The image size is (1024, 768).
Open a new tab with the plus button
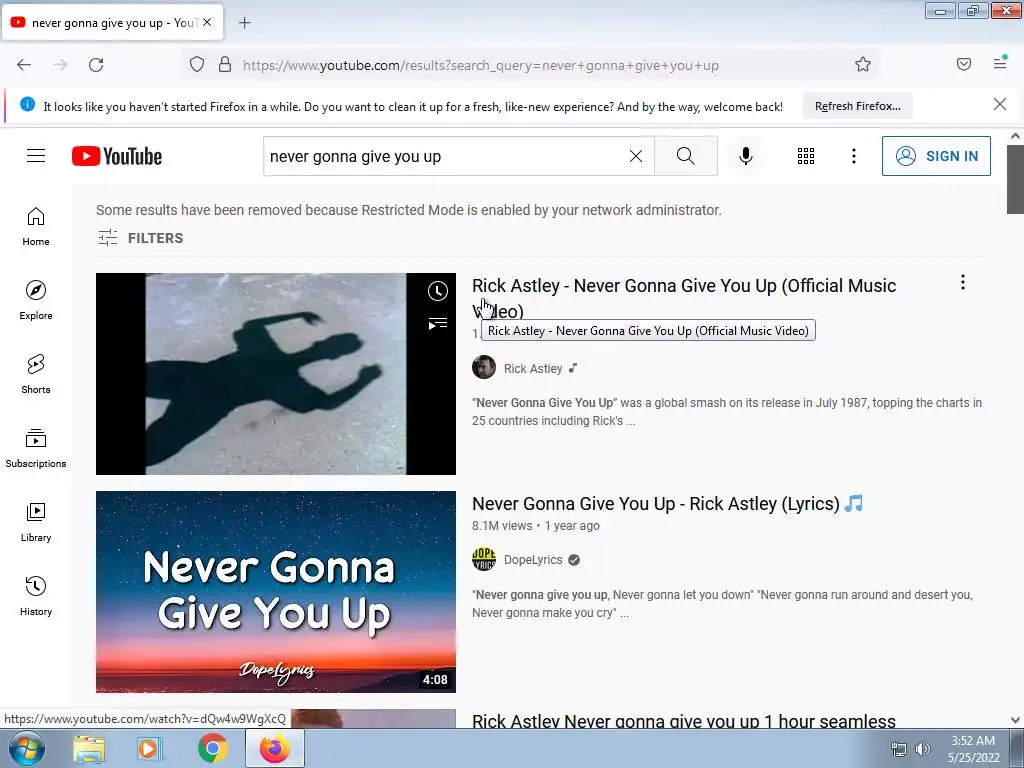[244, 23]
